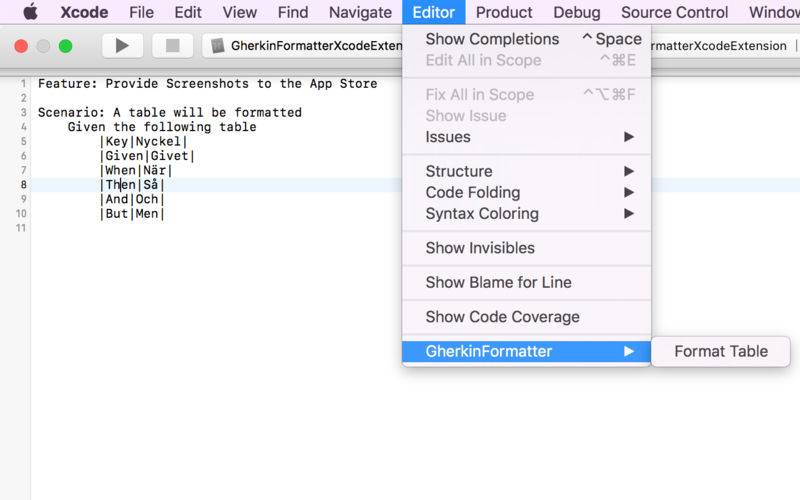Click the scheme icon next to GherkinFormatterXcodeExtension
The height and width of the screenshot is (500, 800).
pyautogui.click(x=218, y=46)
